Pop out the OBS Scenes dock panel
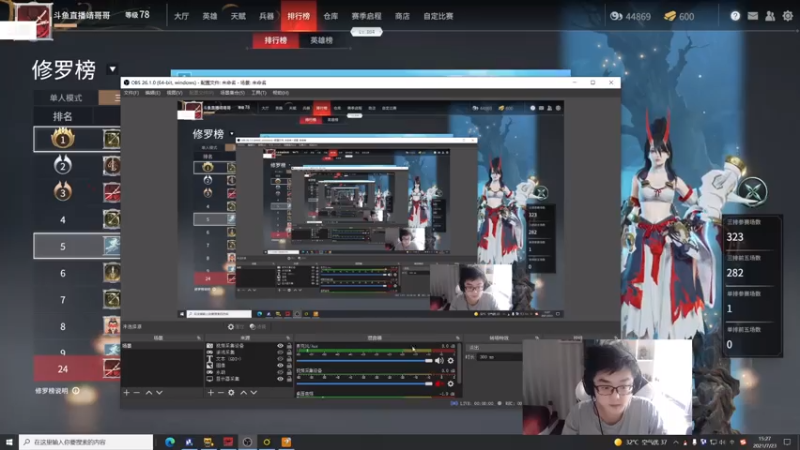The width and height of the screenshot is (800, 450). [198, 338]
